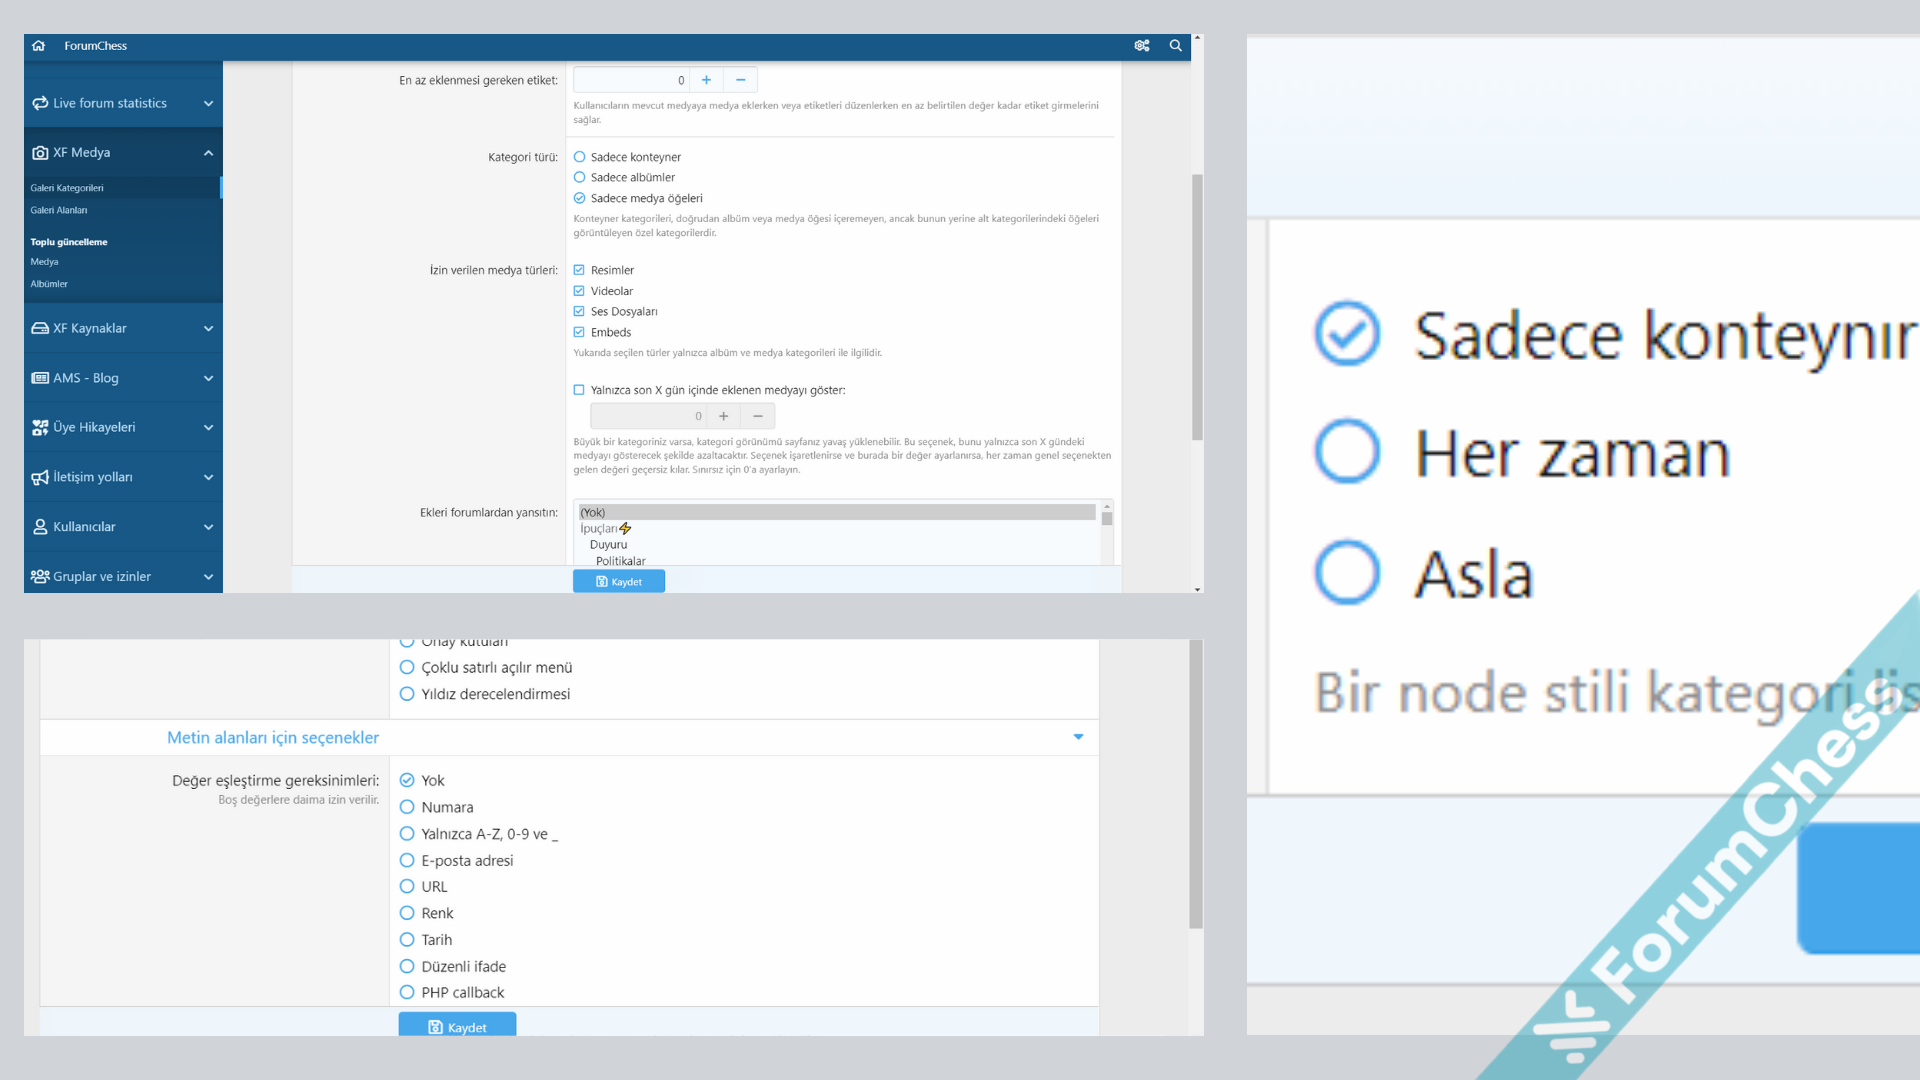Click the AMS - Blog newspaper icon
Image resolution: width=1920 pixels, height=1080 pixels.
40,378
